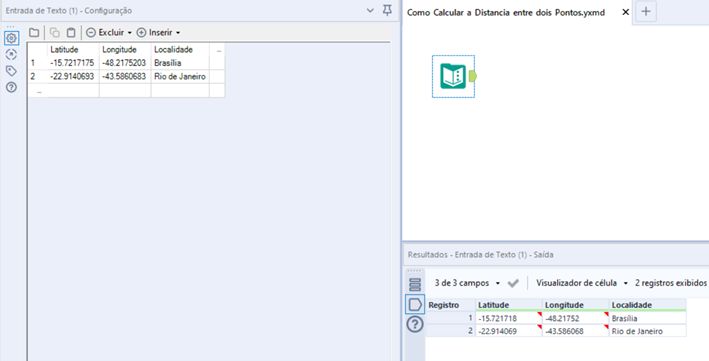This screenshot has width=709, height=361.
Task: Click the Longitude column header in configuration grid
Action: pyautogui.click(x=125, y=50)
